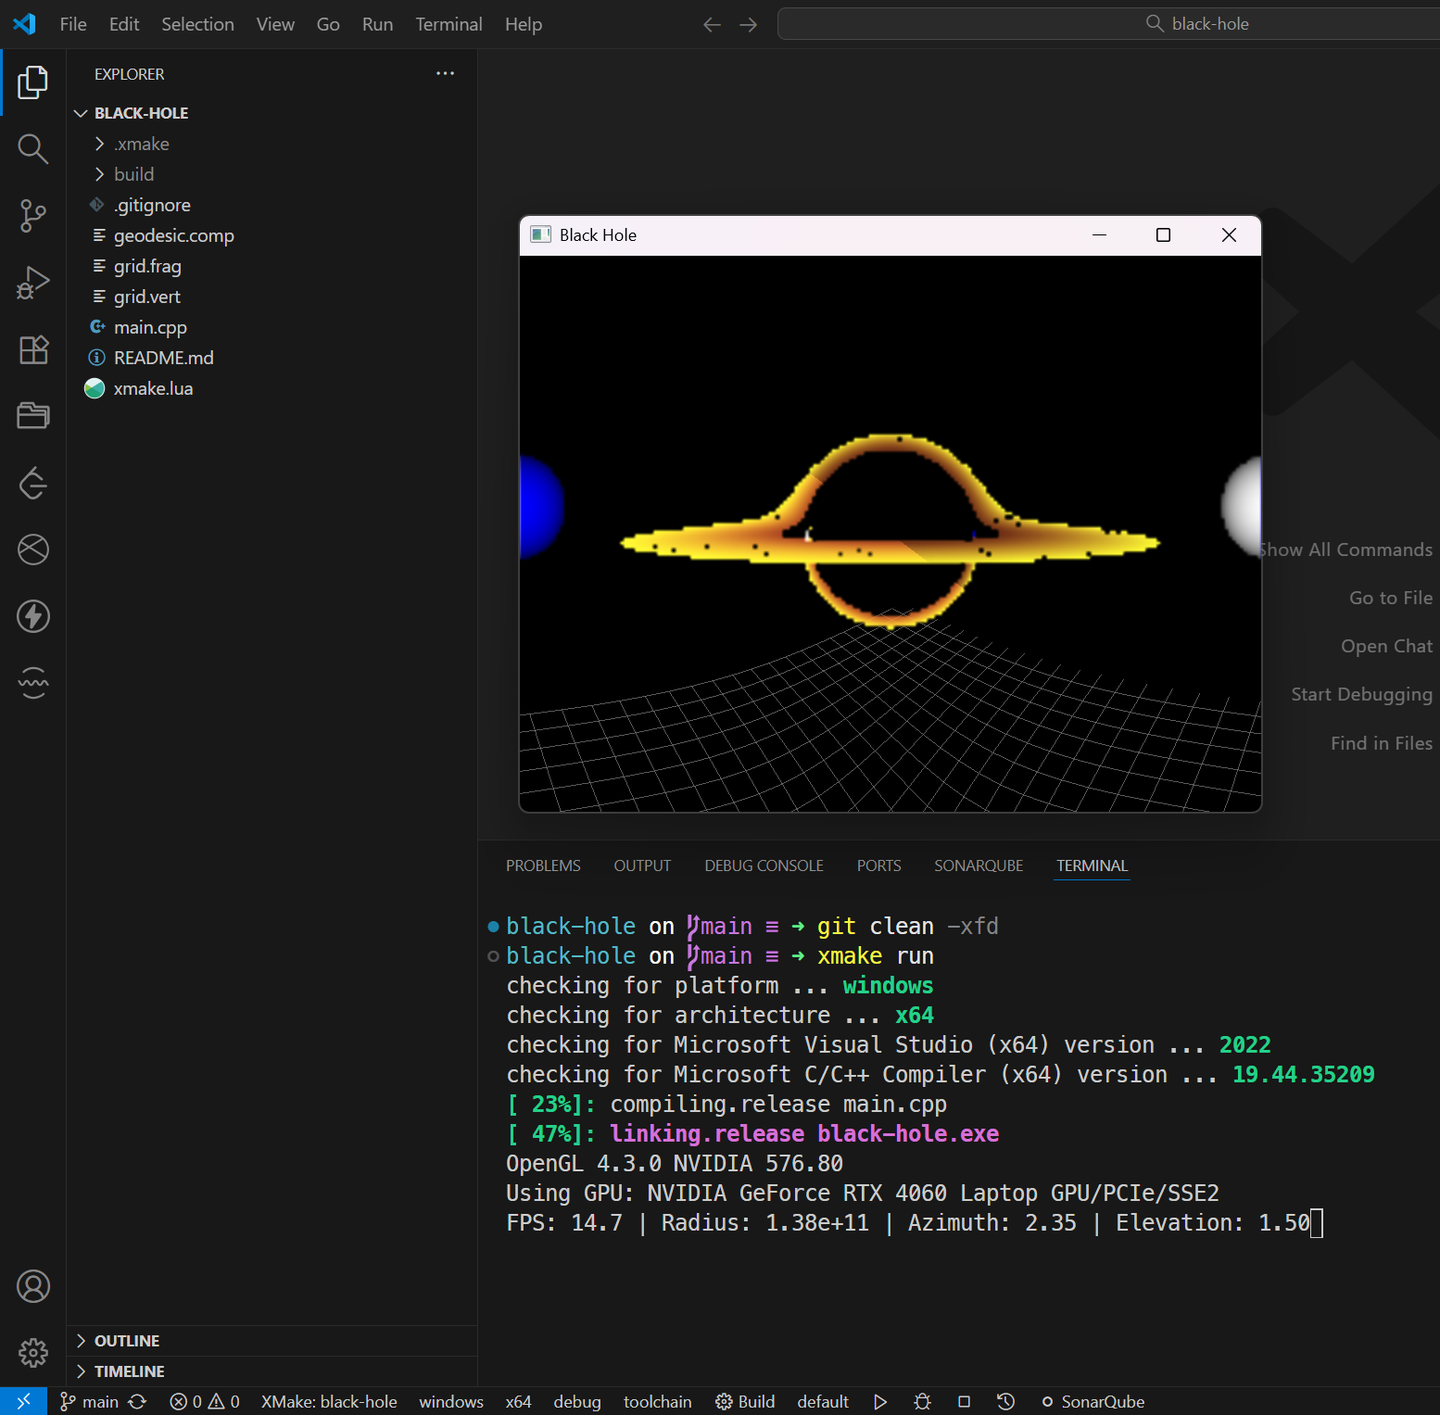Switch to the TERMINAL tab
Screen dimensions: 1440x1415
tap(1091, 865)
